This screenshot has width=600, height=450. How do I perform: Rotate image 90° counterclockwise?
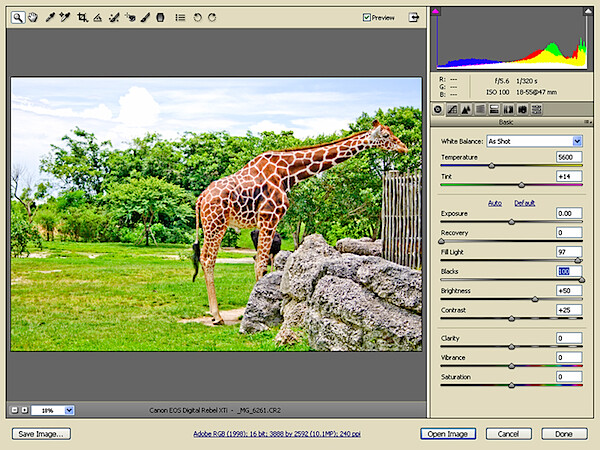(x=197, y=17)
